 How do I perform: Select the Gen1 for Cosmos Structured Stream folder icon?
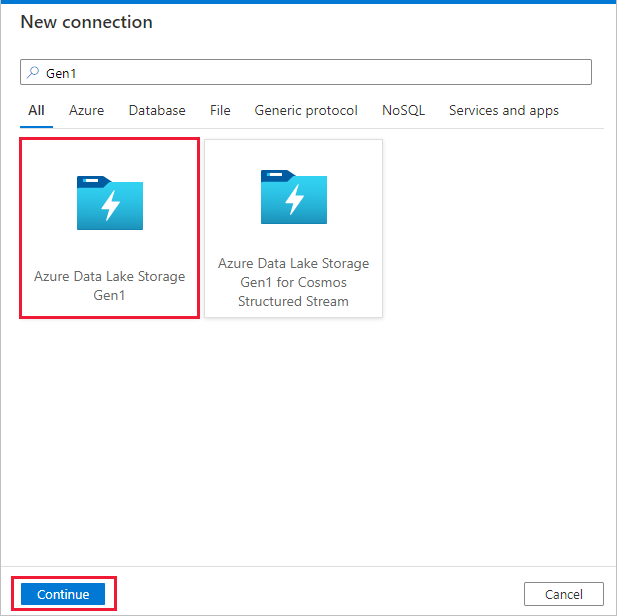point(294,197)
